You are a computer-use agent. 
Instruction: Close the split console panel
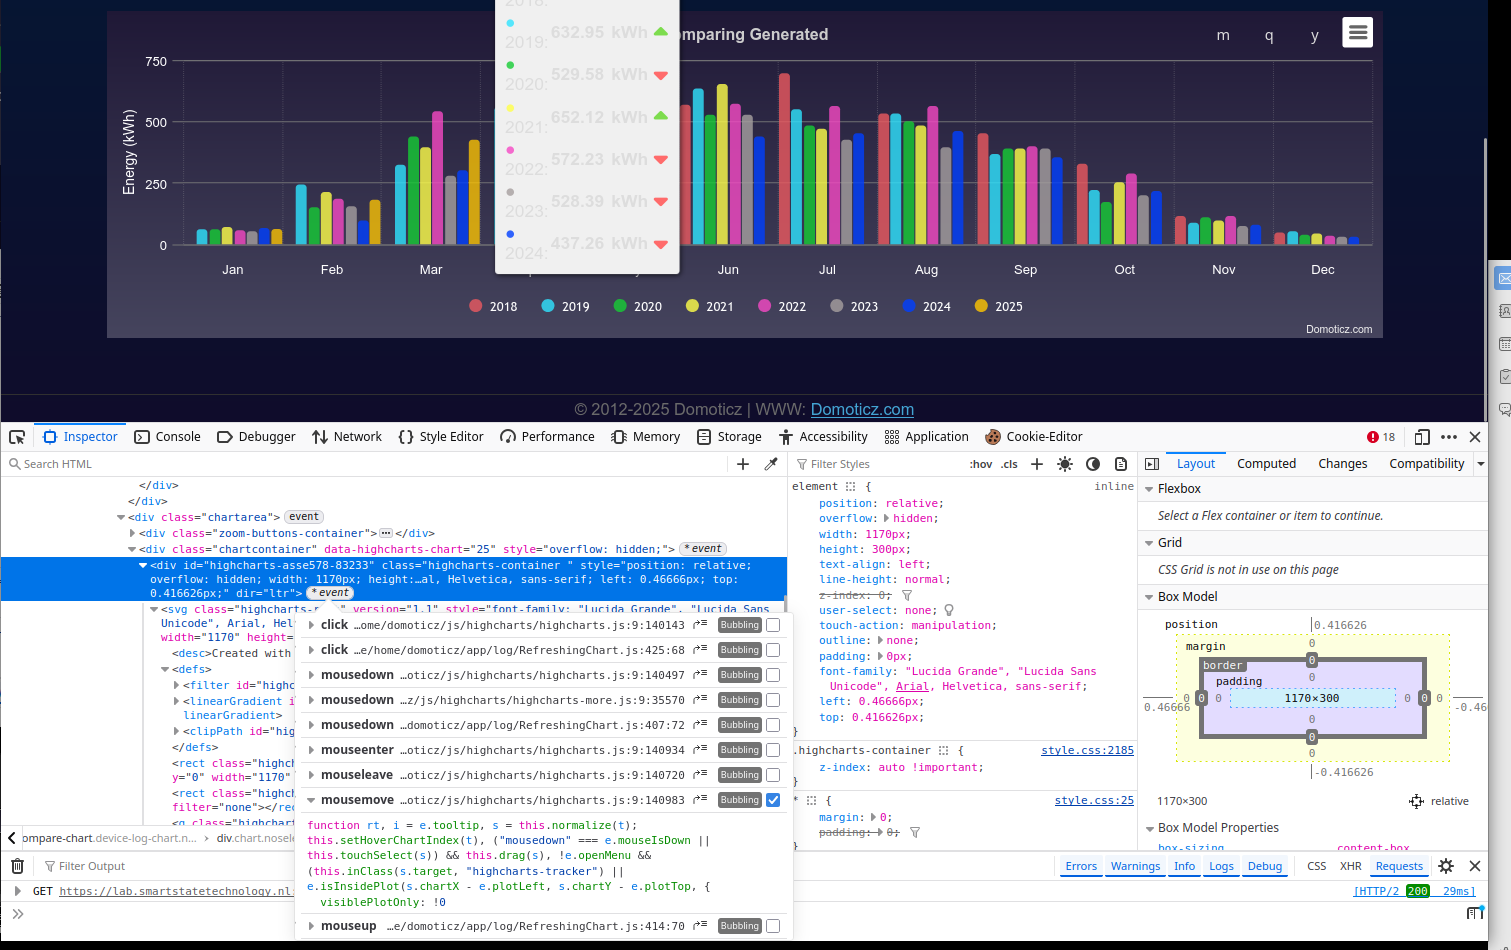point(1475,866)
